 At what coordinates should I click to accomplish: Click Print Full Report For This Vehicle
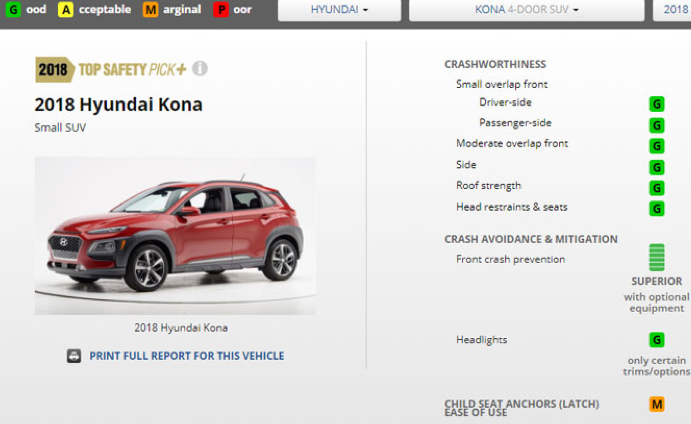(187, 356)
